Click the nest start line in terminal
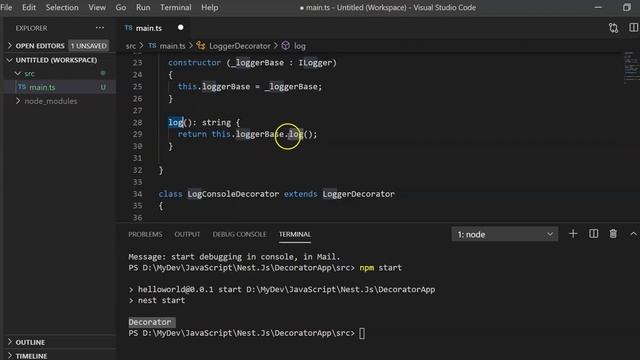 click(x=157, y=300)
